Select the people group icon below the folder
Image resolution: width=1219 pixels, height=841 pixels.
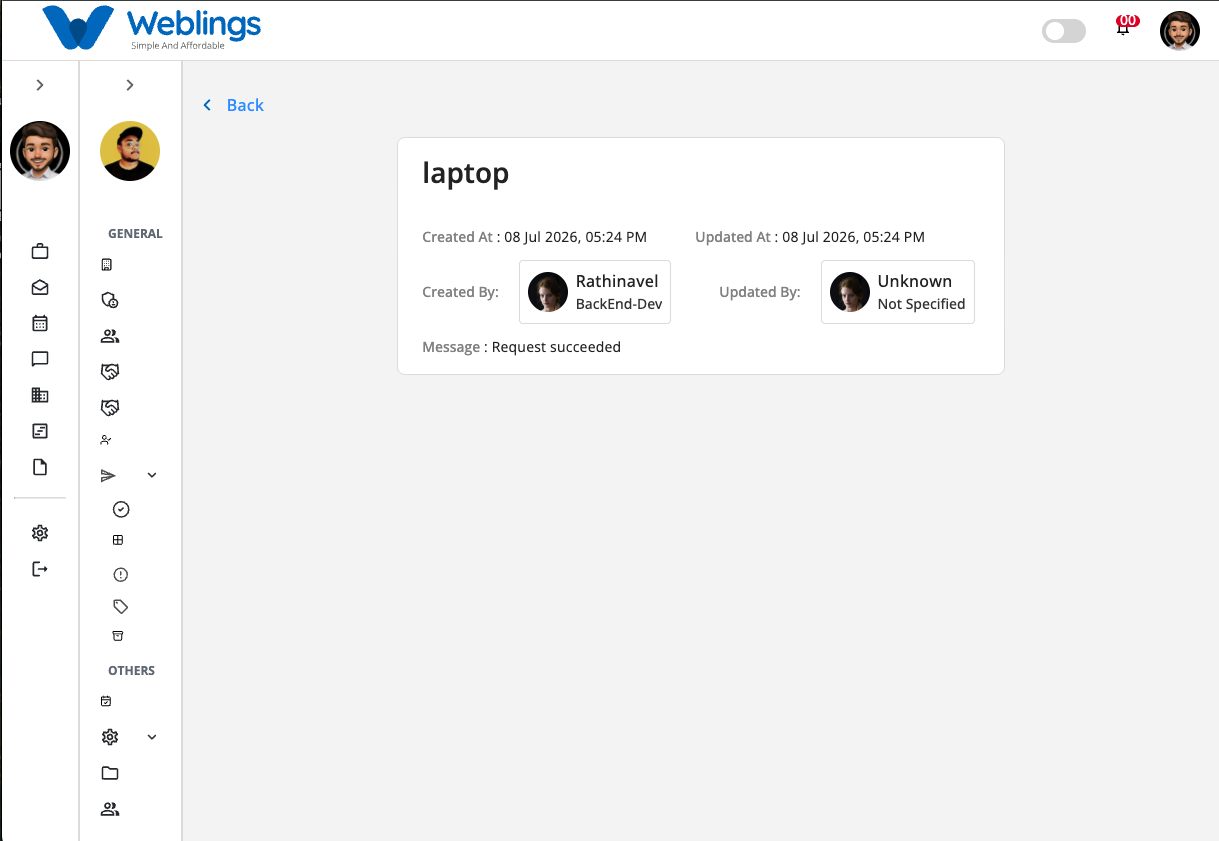[x=110, y=809]
